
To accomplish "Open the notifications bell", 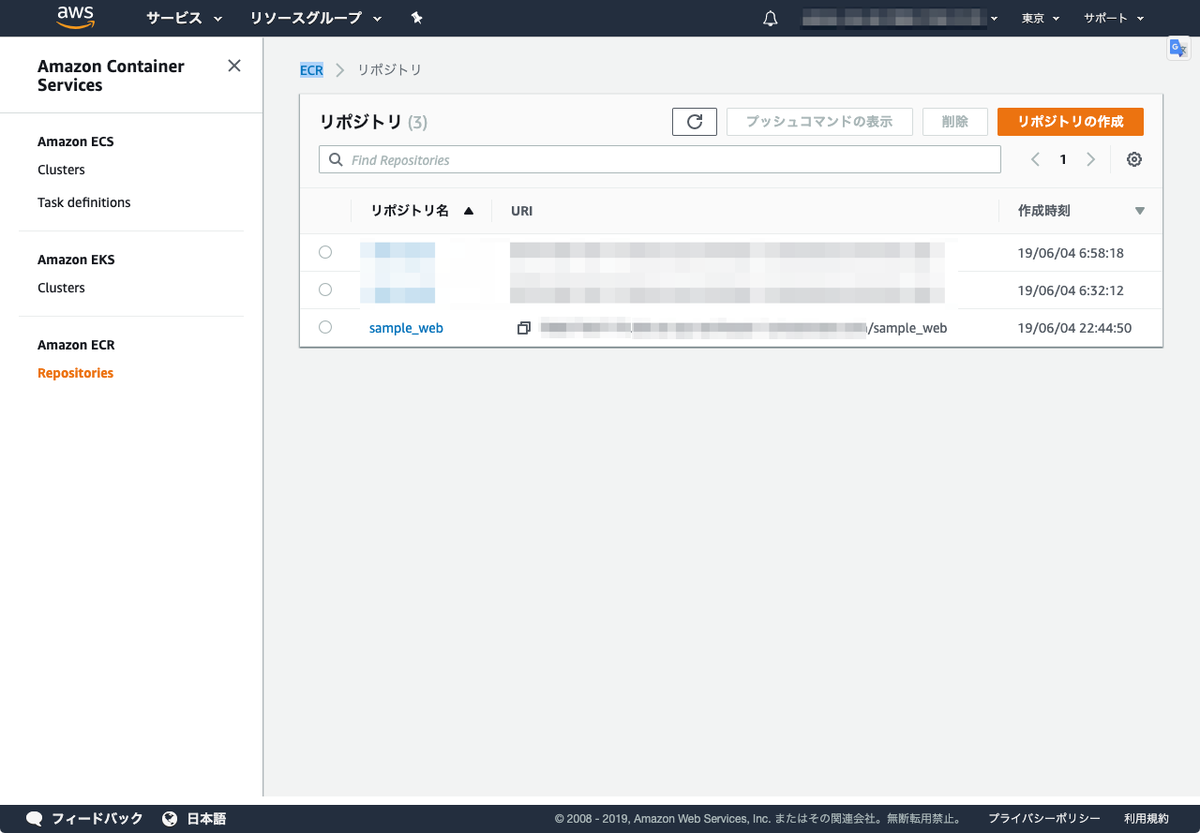I will (770, 18).
